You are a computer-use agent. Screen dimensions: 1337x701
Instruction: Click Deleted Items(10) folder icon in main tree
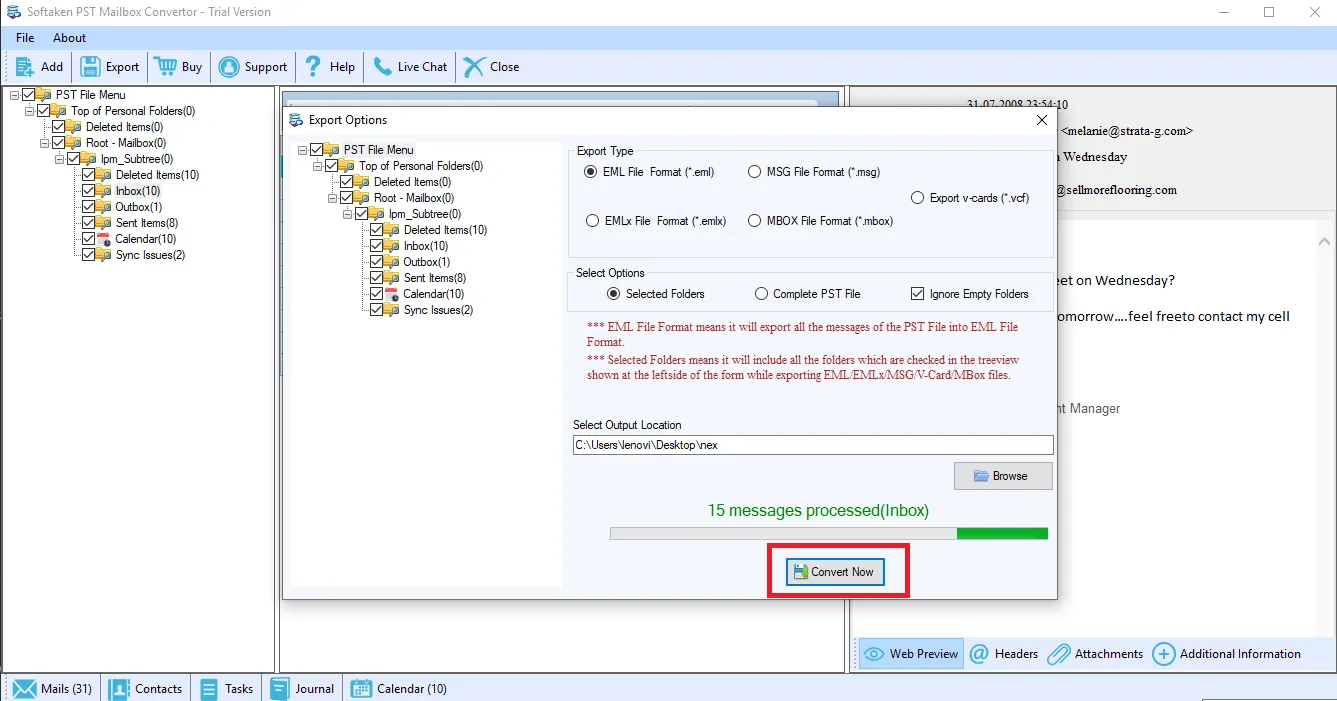104,175
